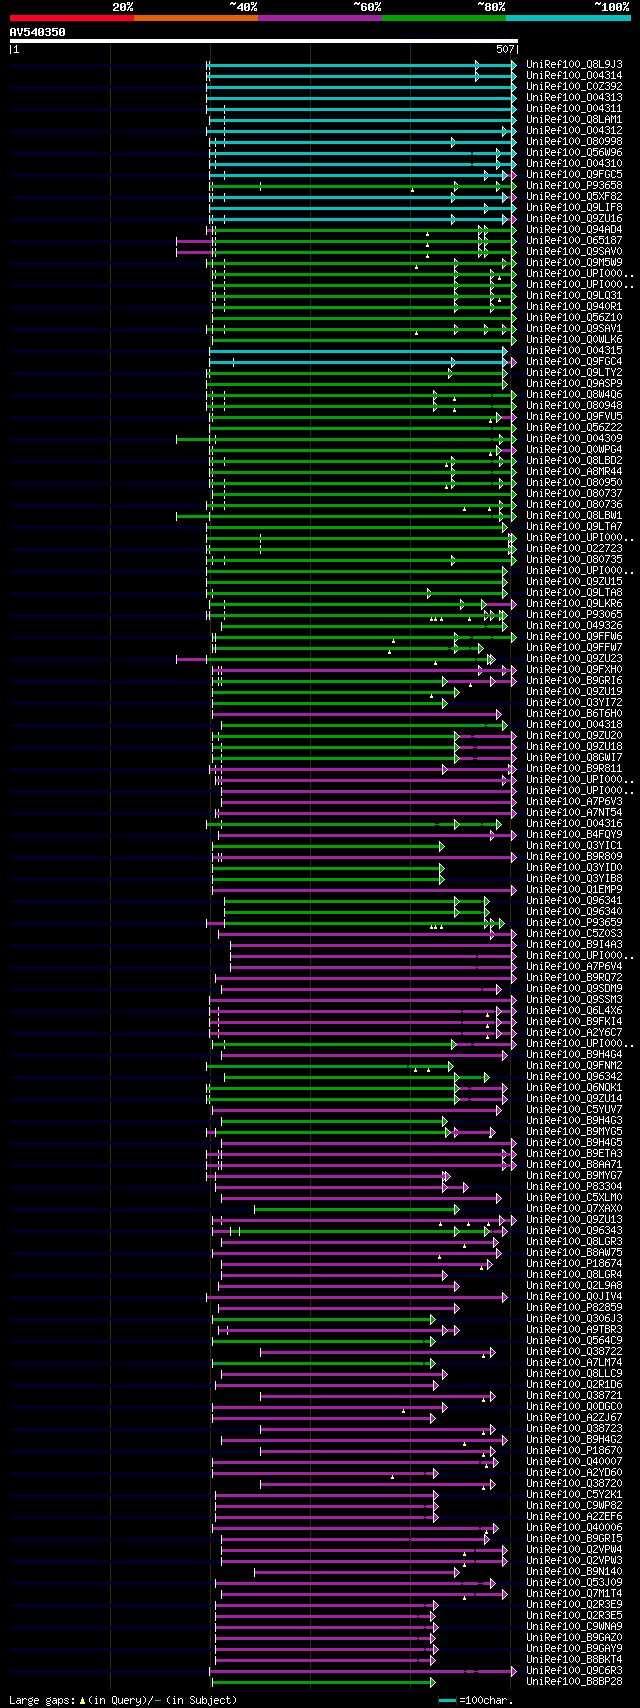The height and width of the screenshot is (1708, 640).
Task: Select the UniRef100_Q9FVU5 label
Action: (x=574, y=416)
